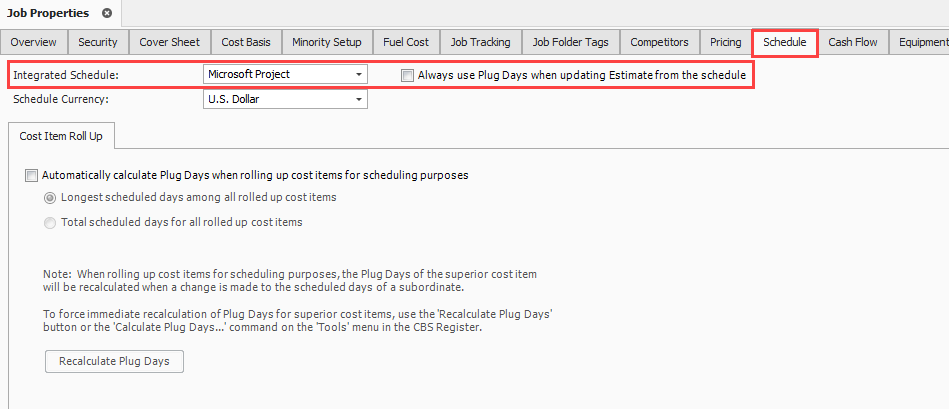Select Total scheduled days radio option
The height and width of the screenshot is (409, 949).
(50, 222)
